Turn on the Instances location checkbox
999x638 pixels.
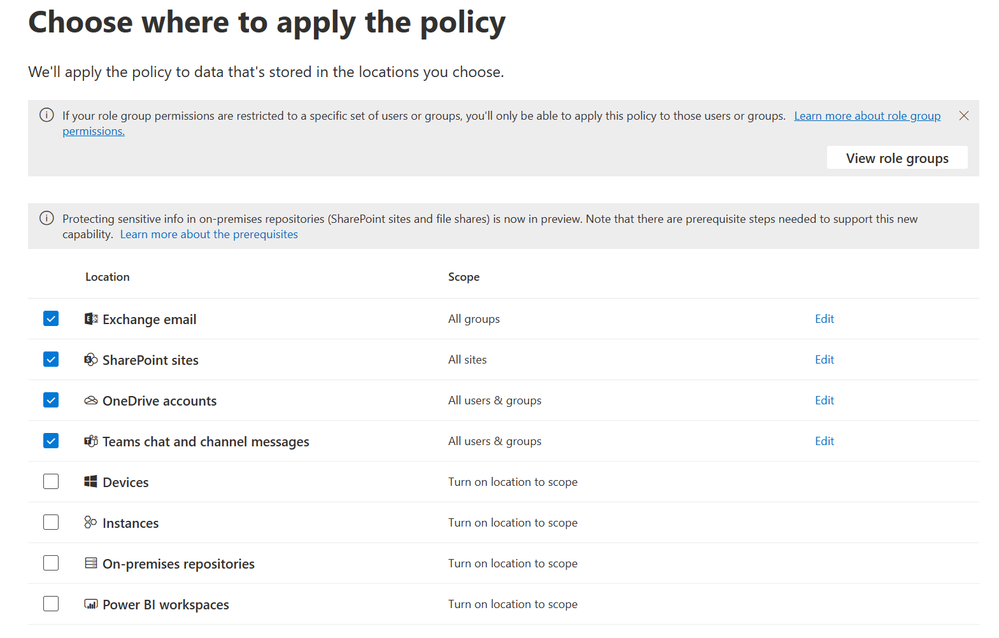coord(51,523)
